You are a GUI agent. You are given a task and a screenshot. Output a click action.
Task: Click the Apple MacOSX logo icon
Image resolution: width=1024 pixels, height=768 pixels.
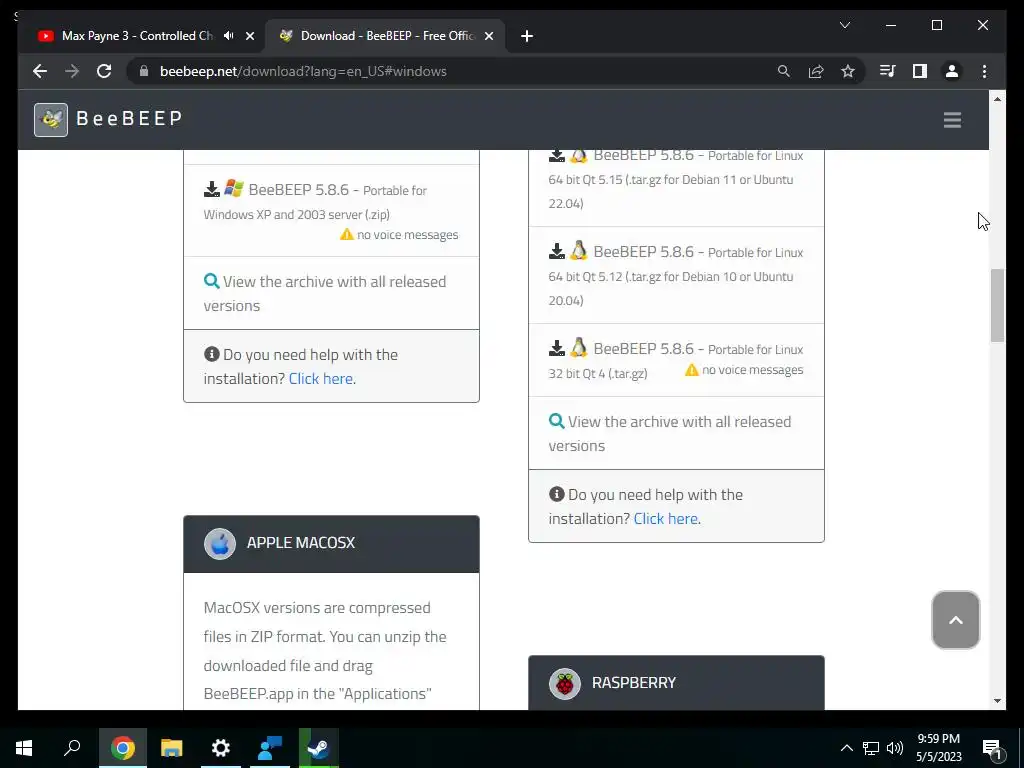220,543
